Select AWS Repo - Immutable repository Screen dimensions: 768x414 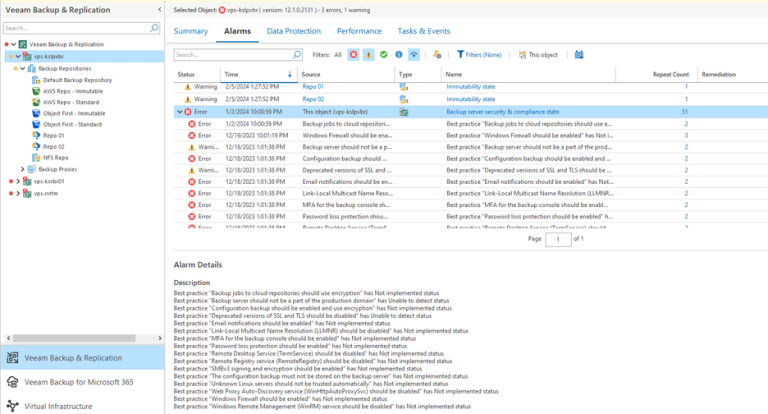click(71, 91)
